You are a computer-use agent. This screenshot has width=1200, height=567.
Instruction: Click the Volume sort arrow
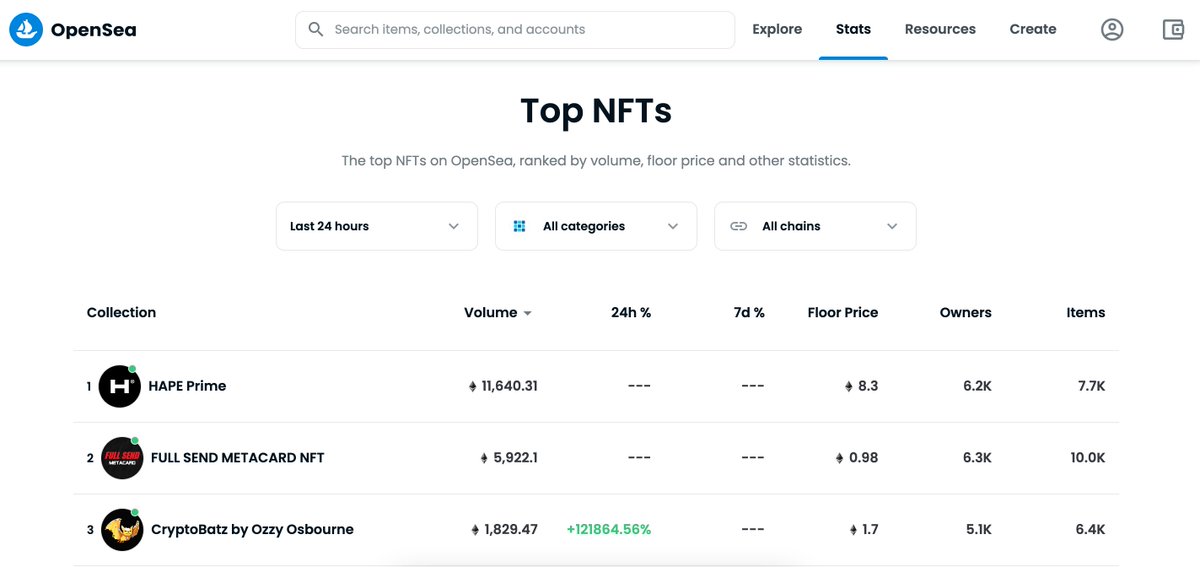(527, 313)
